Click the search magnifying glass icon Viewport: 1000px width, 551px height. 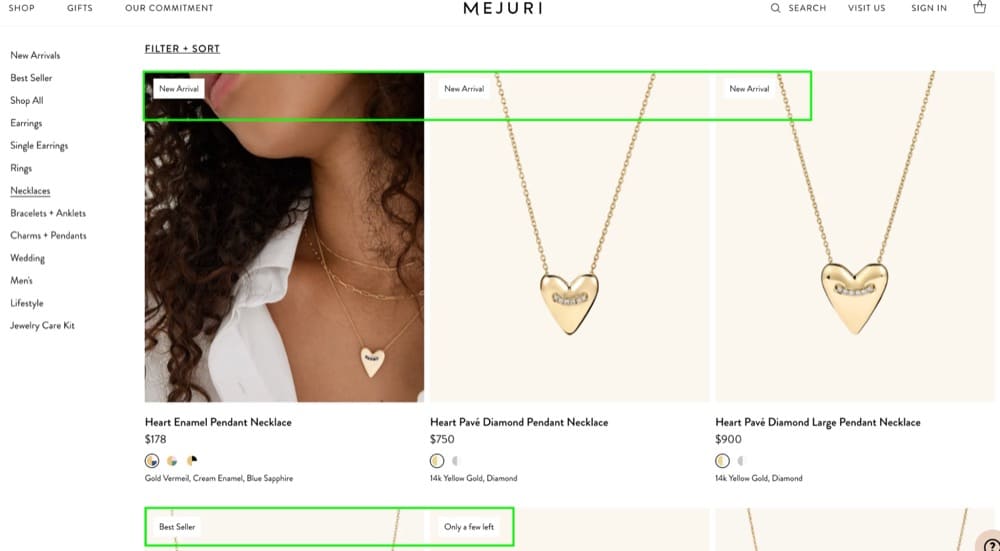click(x=775, y=8)
